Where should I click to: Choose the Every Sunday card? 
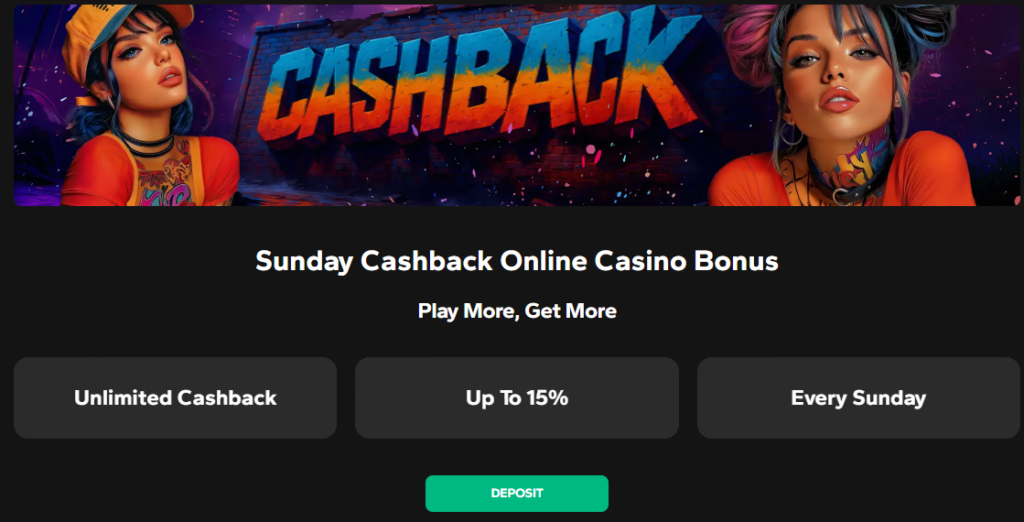click(x=858, y=398)
